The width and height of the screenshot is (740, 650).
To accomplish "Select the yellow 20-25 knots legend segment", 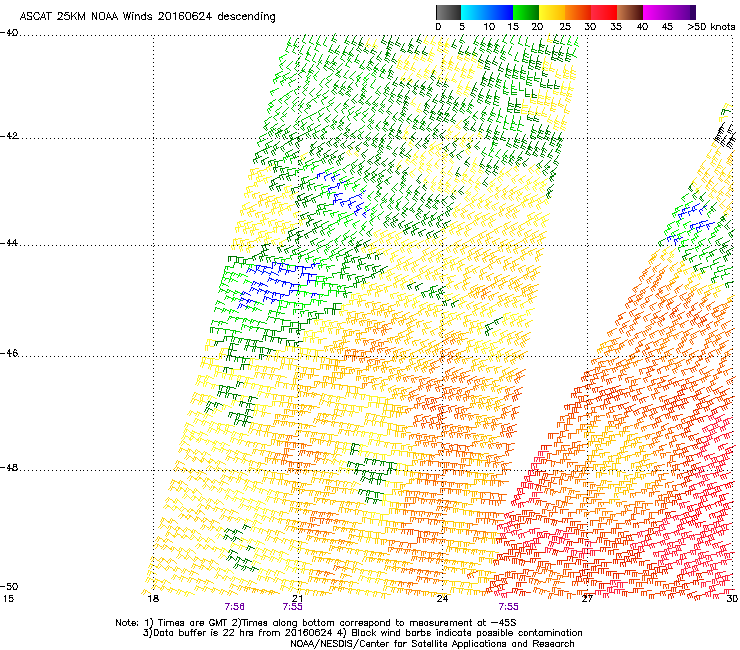I will pyautogui.click(x=552, y=12).
